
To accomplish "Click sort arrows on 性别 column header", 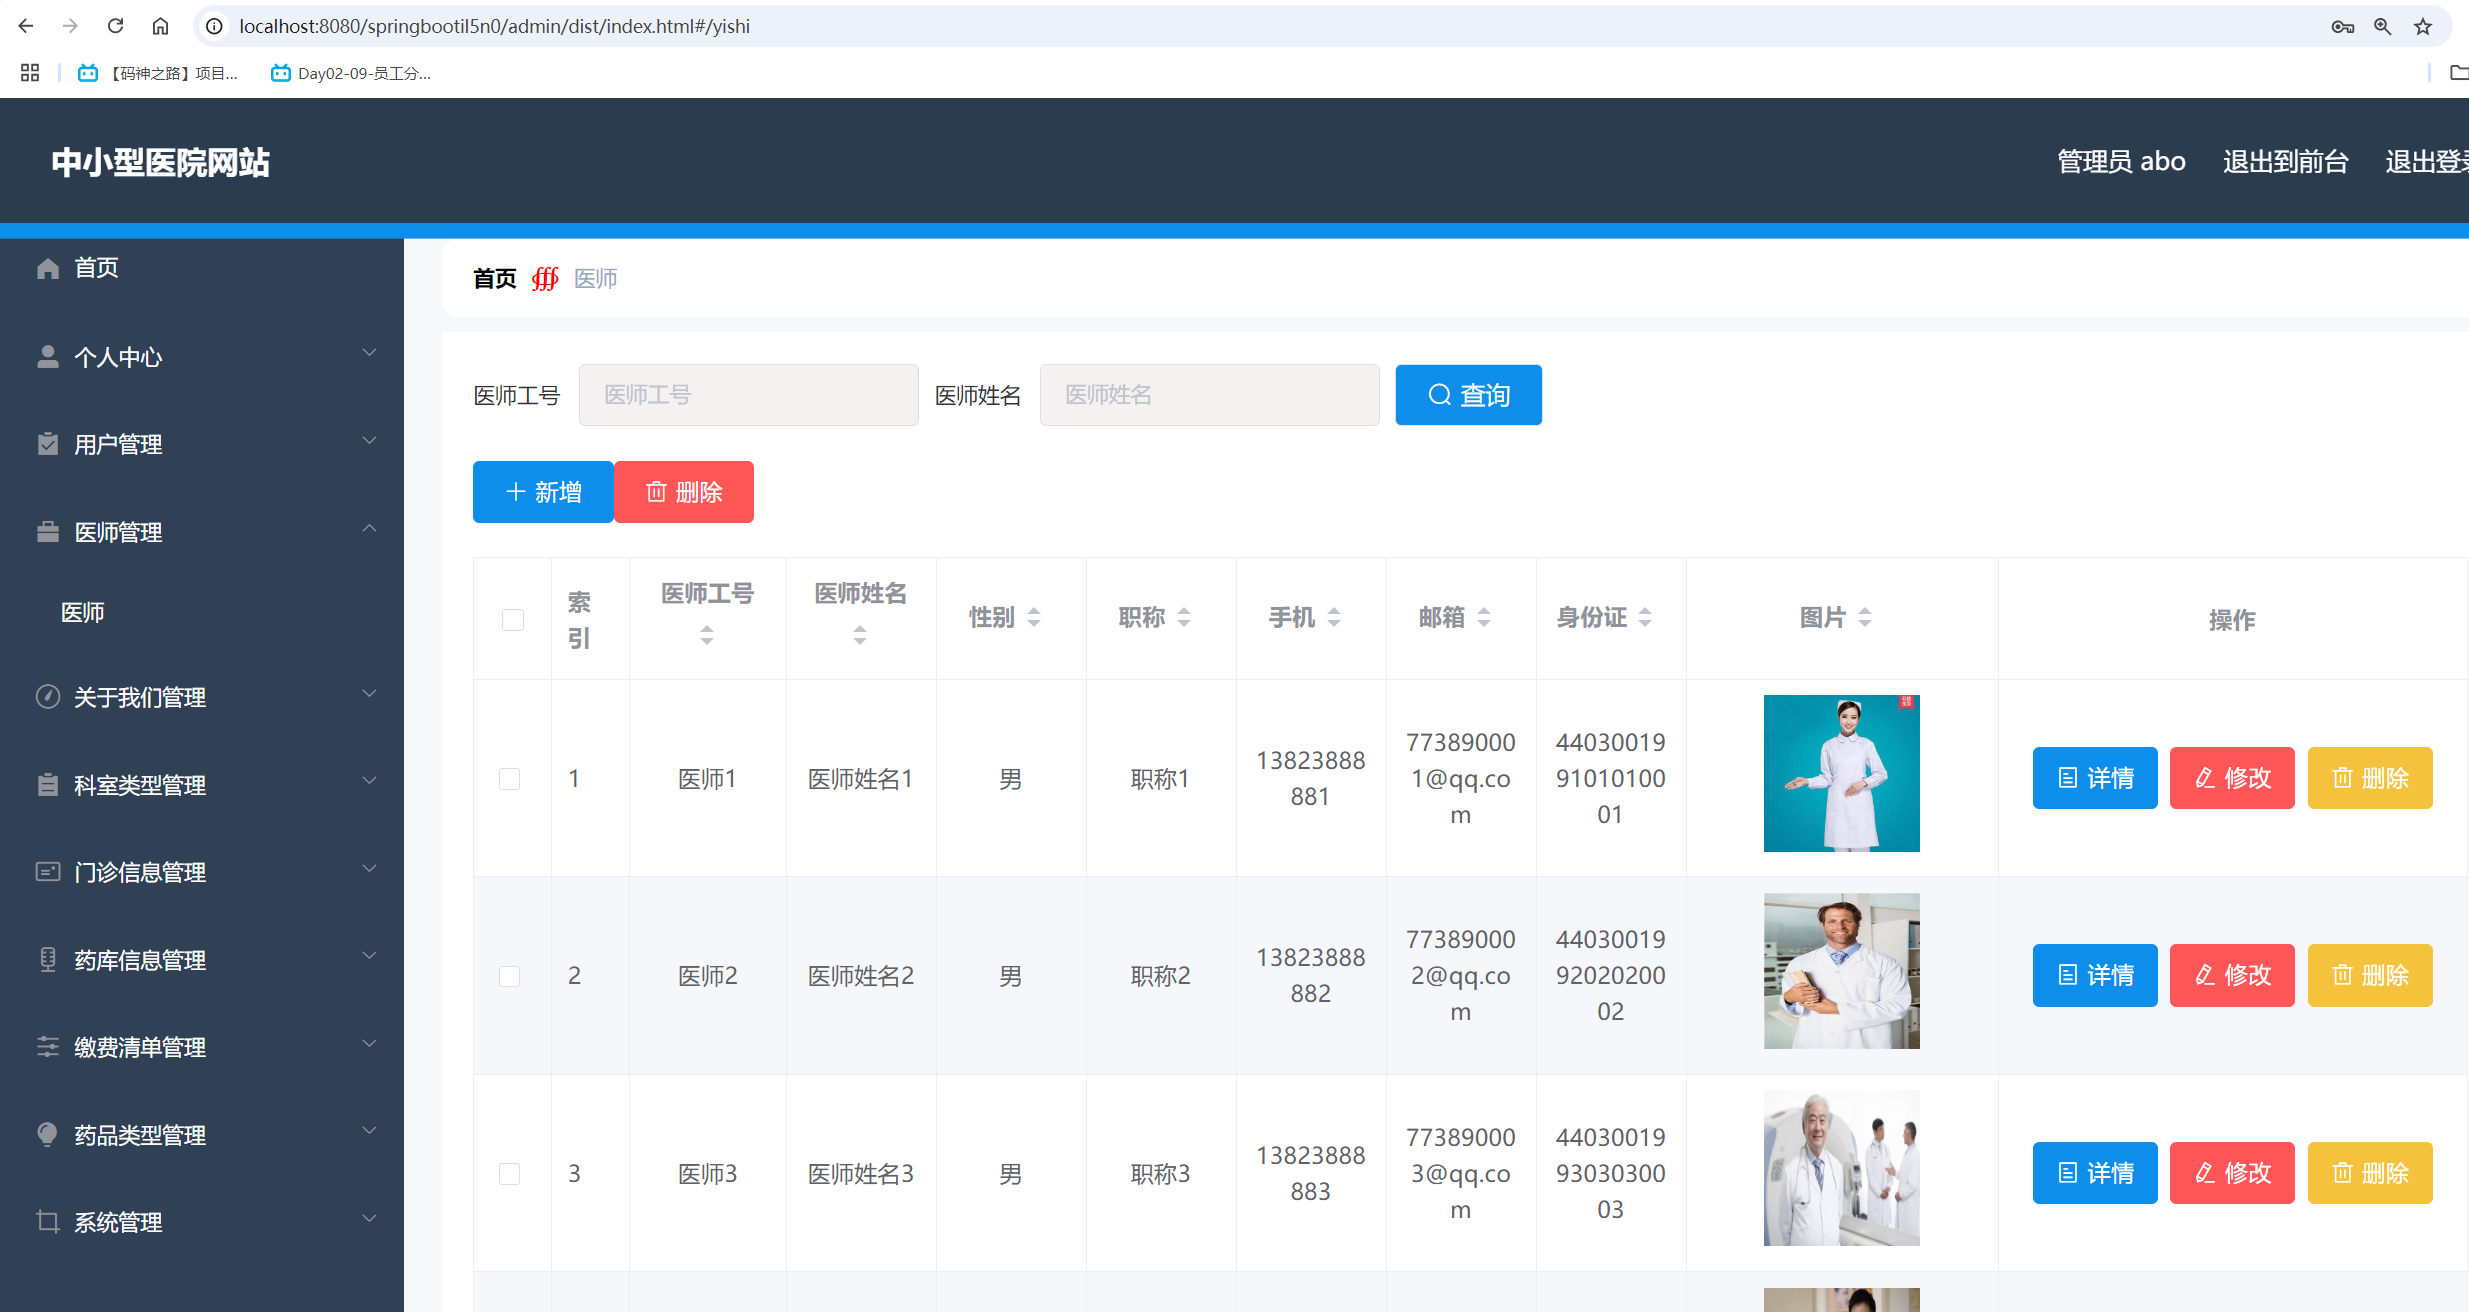I will 1034,618.
